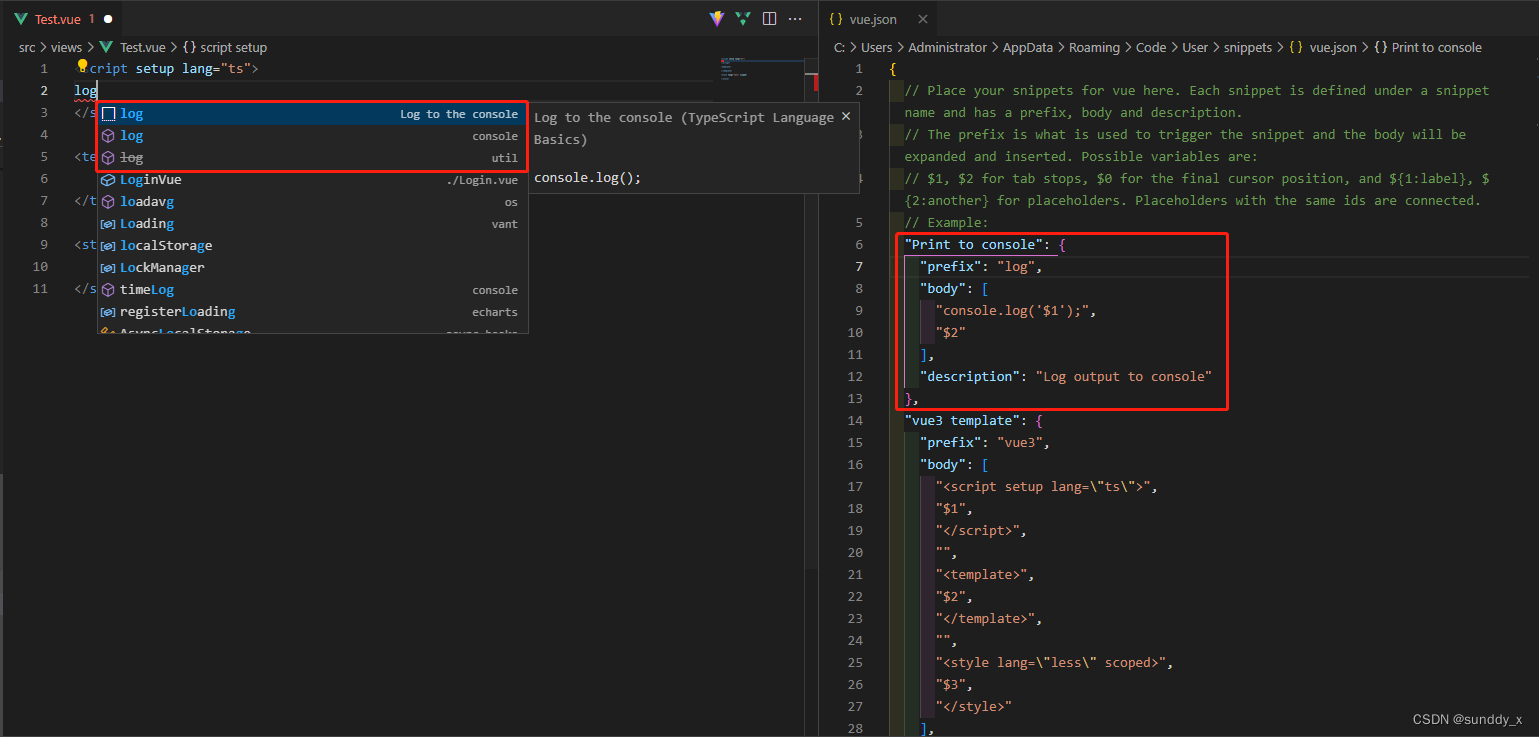Screen dimensions: 1539x737
Task: Open the Roaming breadcrumb
Action: pos(1094,47)
